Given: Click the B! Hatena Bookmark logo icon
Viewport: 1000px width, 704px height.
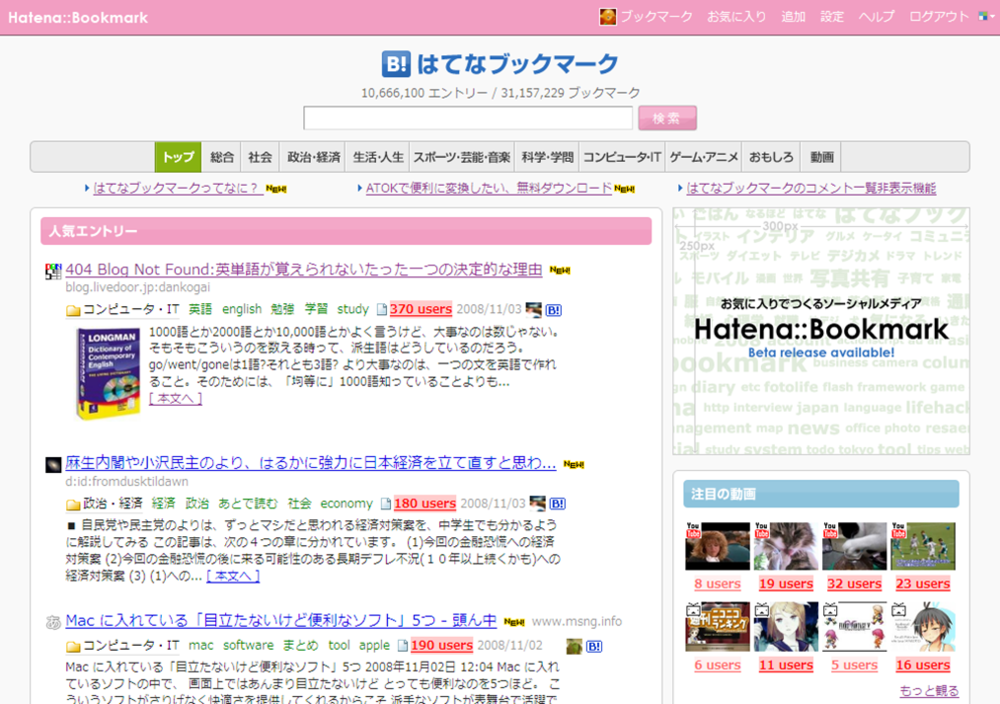Looking at the screenshot, I should pyautogui.click(x=396, y=64).
